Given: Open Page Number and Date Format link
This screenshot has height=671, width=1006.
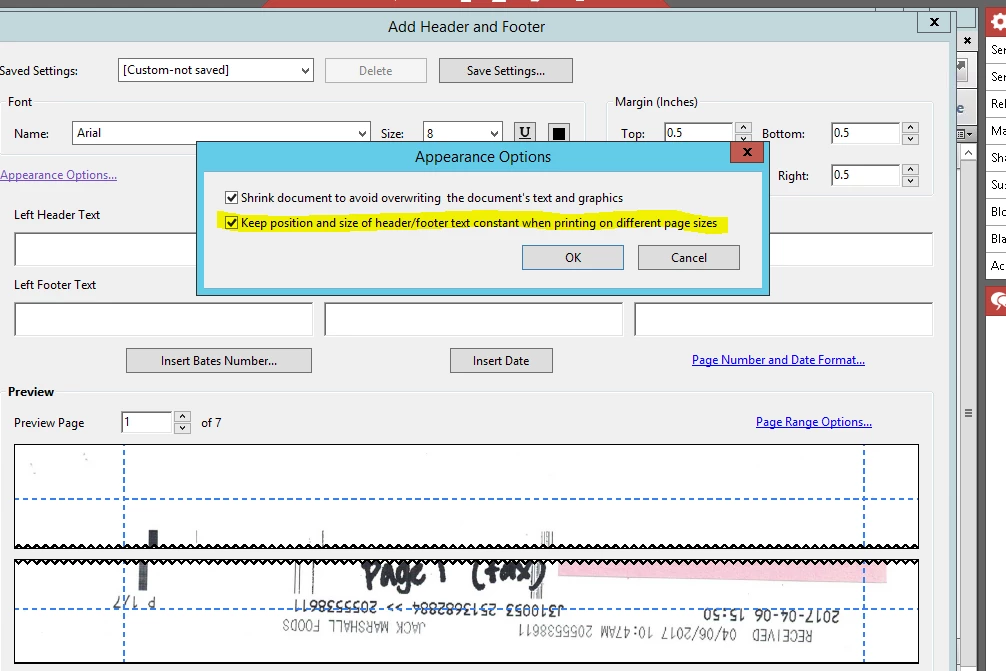Looking at the screenshot, I should [778, 360].
